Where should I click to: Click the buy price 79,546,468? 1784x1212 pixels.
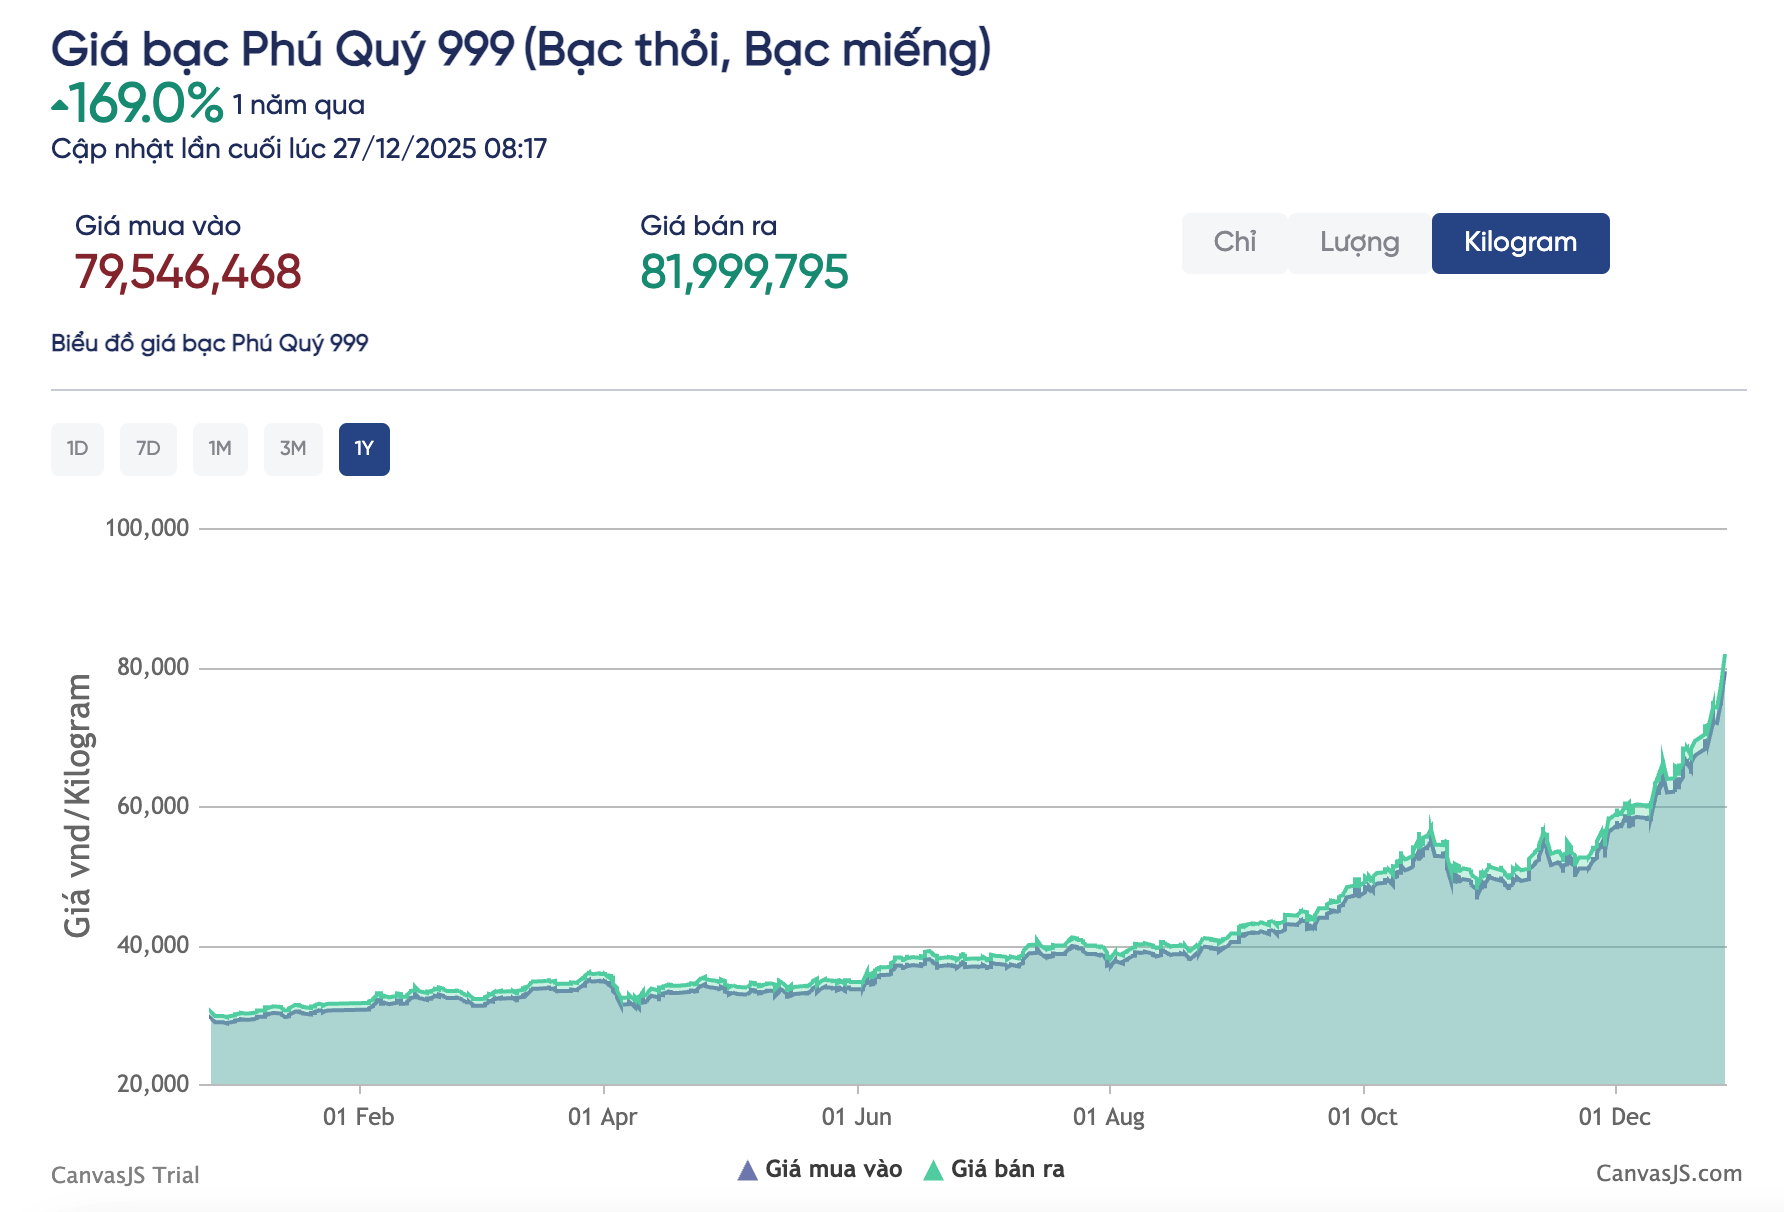(188, 271)
